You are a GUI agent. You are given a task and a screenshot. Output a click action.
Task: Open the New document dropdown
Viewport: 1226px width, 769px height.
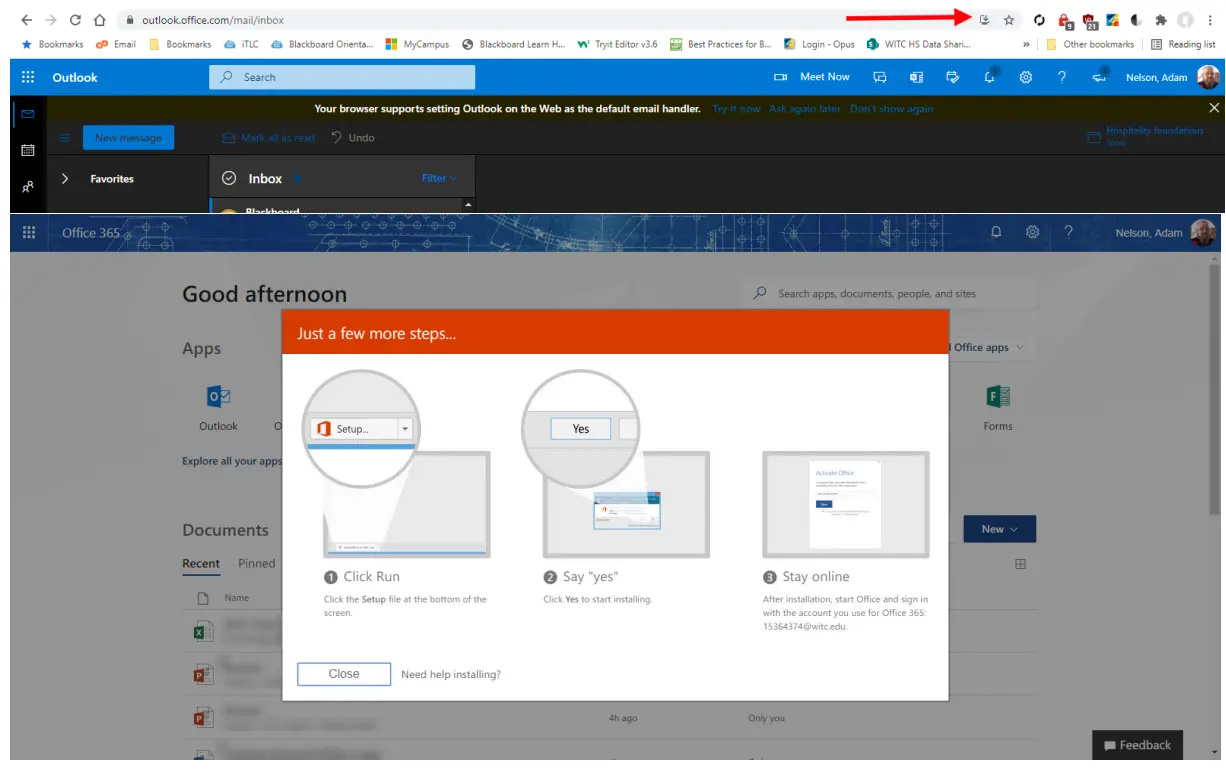coord(999,529)
